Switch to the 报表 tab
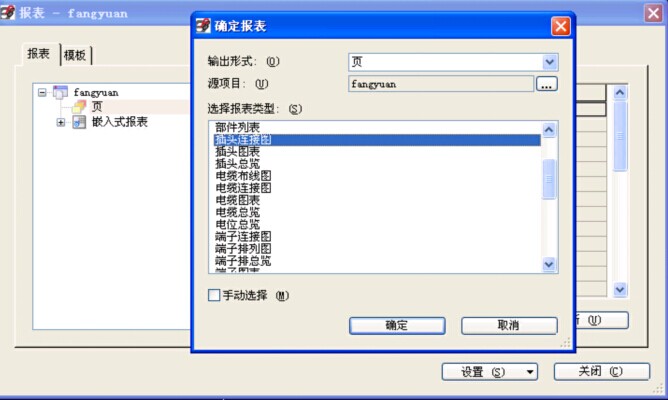This screenshot has height=400, width=668. click(40, 55)
